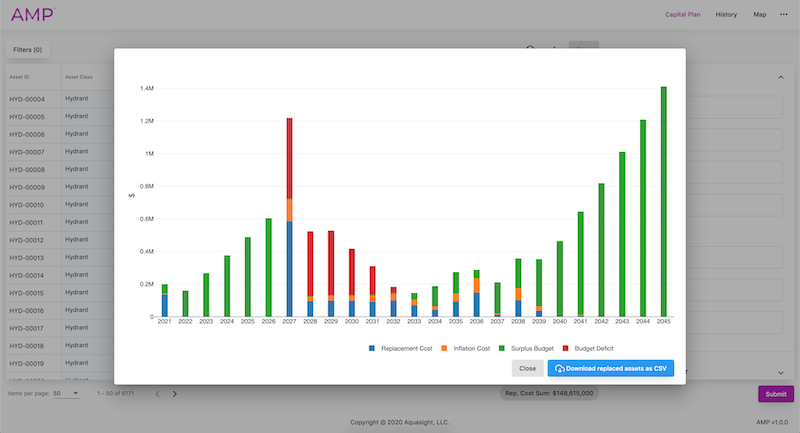The height and width of the screenshot is (433, 800).
Task: Expand the lower right panel chevron
Action: click(779, 372)
